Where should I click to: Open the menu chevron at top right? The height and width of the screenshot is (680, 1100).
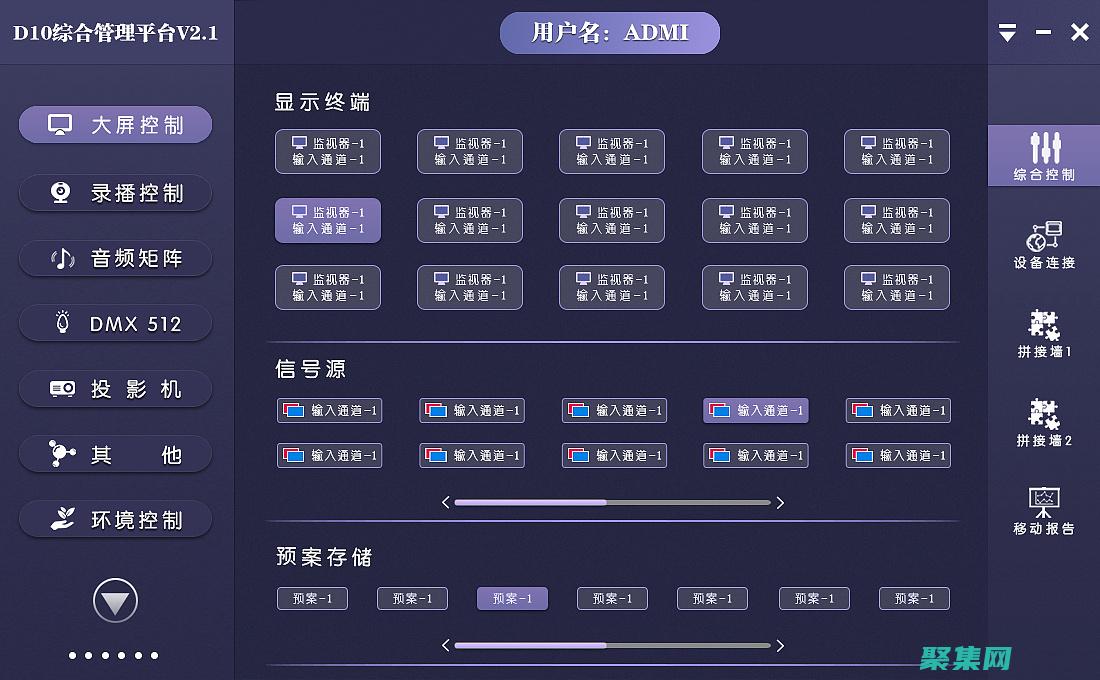[1007, 32]
